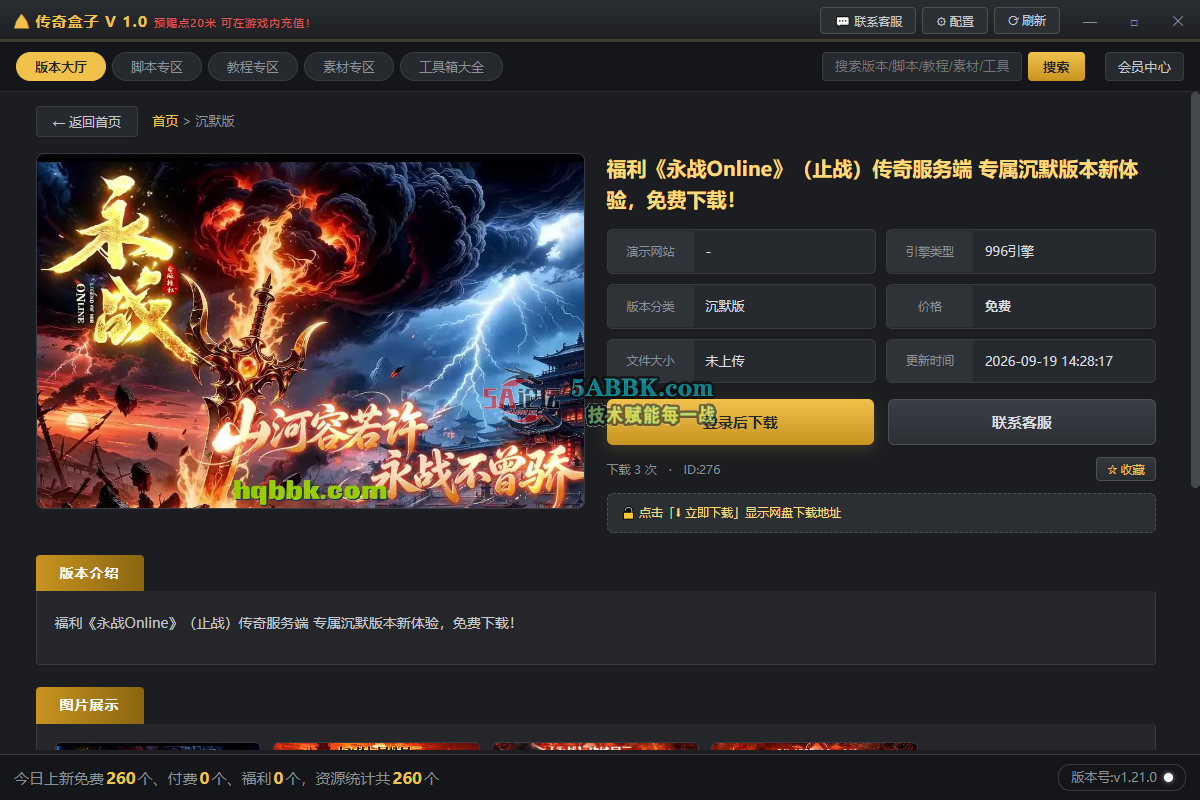The height and width of the screenshot is (800, 1200).
Task: Click the ID:276 text
Action: 702,469
